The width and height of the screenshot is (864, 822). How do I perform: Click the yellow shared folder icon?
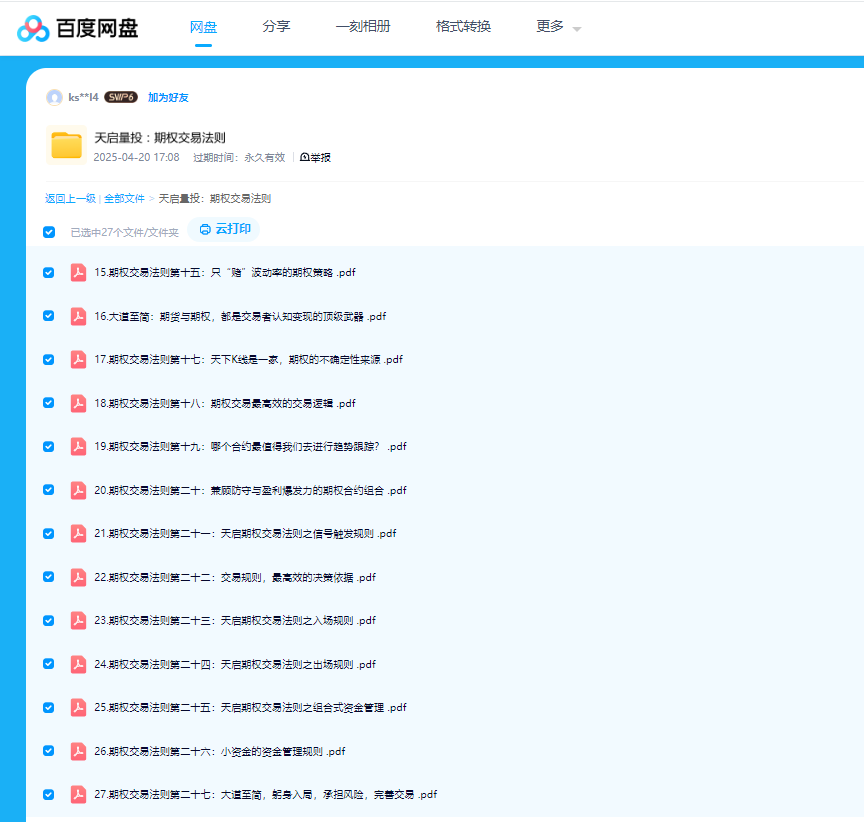point(66,145)
